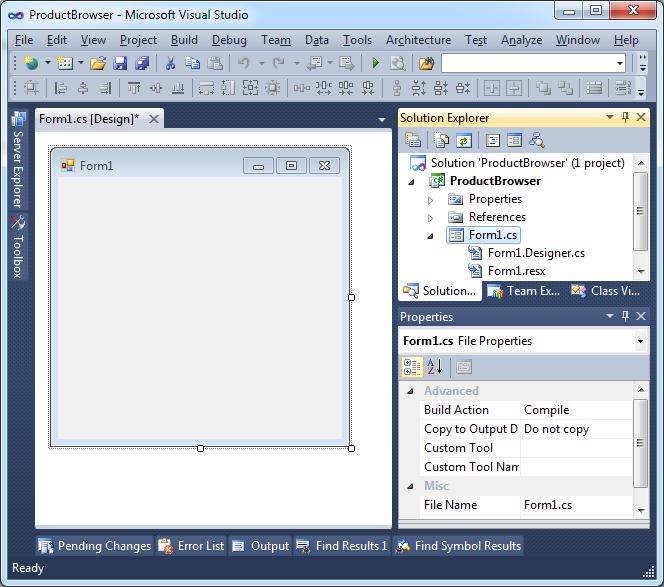Open the document tab list dropdown arrow
This screenshot has height=587, width=664.
[x=382, y=120]
